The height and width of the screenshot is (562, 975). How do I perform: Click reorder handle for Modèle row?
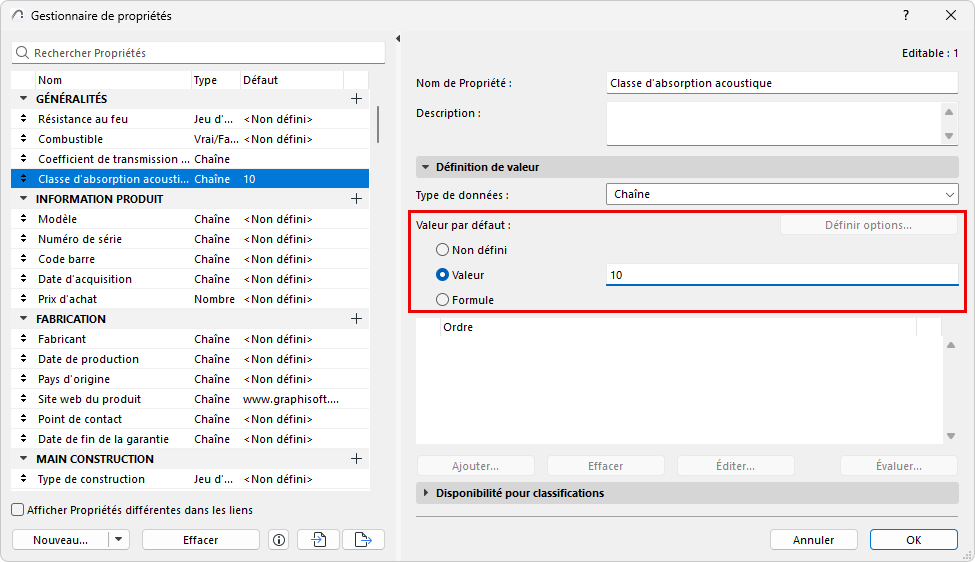tap(24, 218)
